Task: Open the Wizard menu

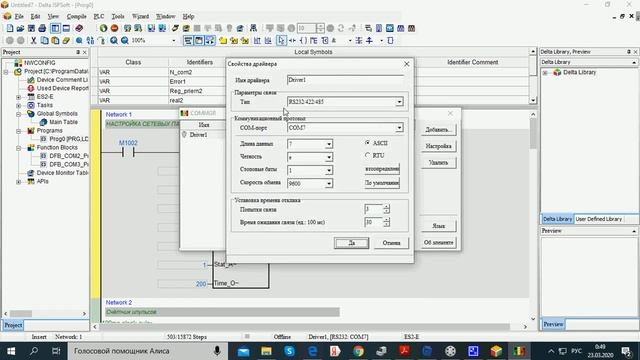Action: click(x=140, y=16)
